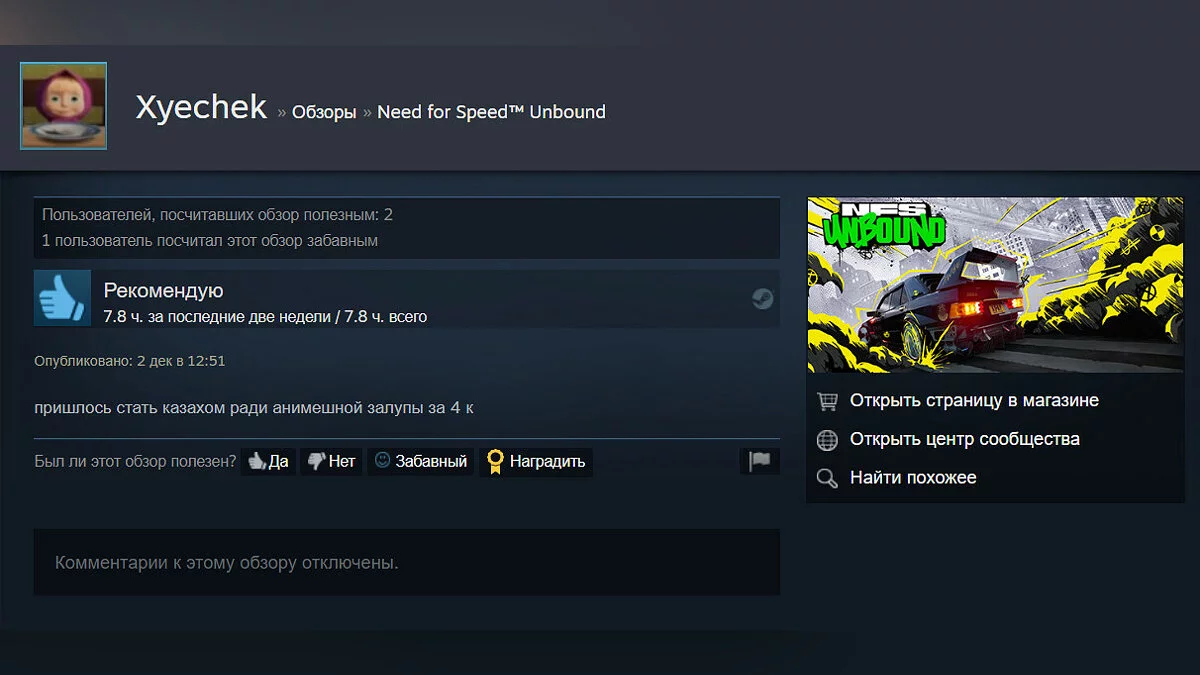Click the Steam logo beside Рекомендую
This screenshot has width=1200, height=675.
click(762, 299)
